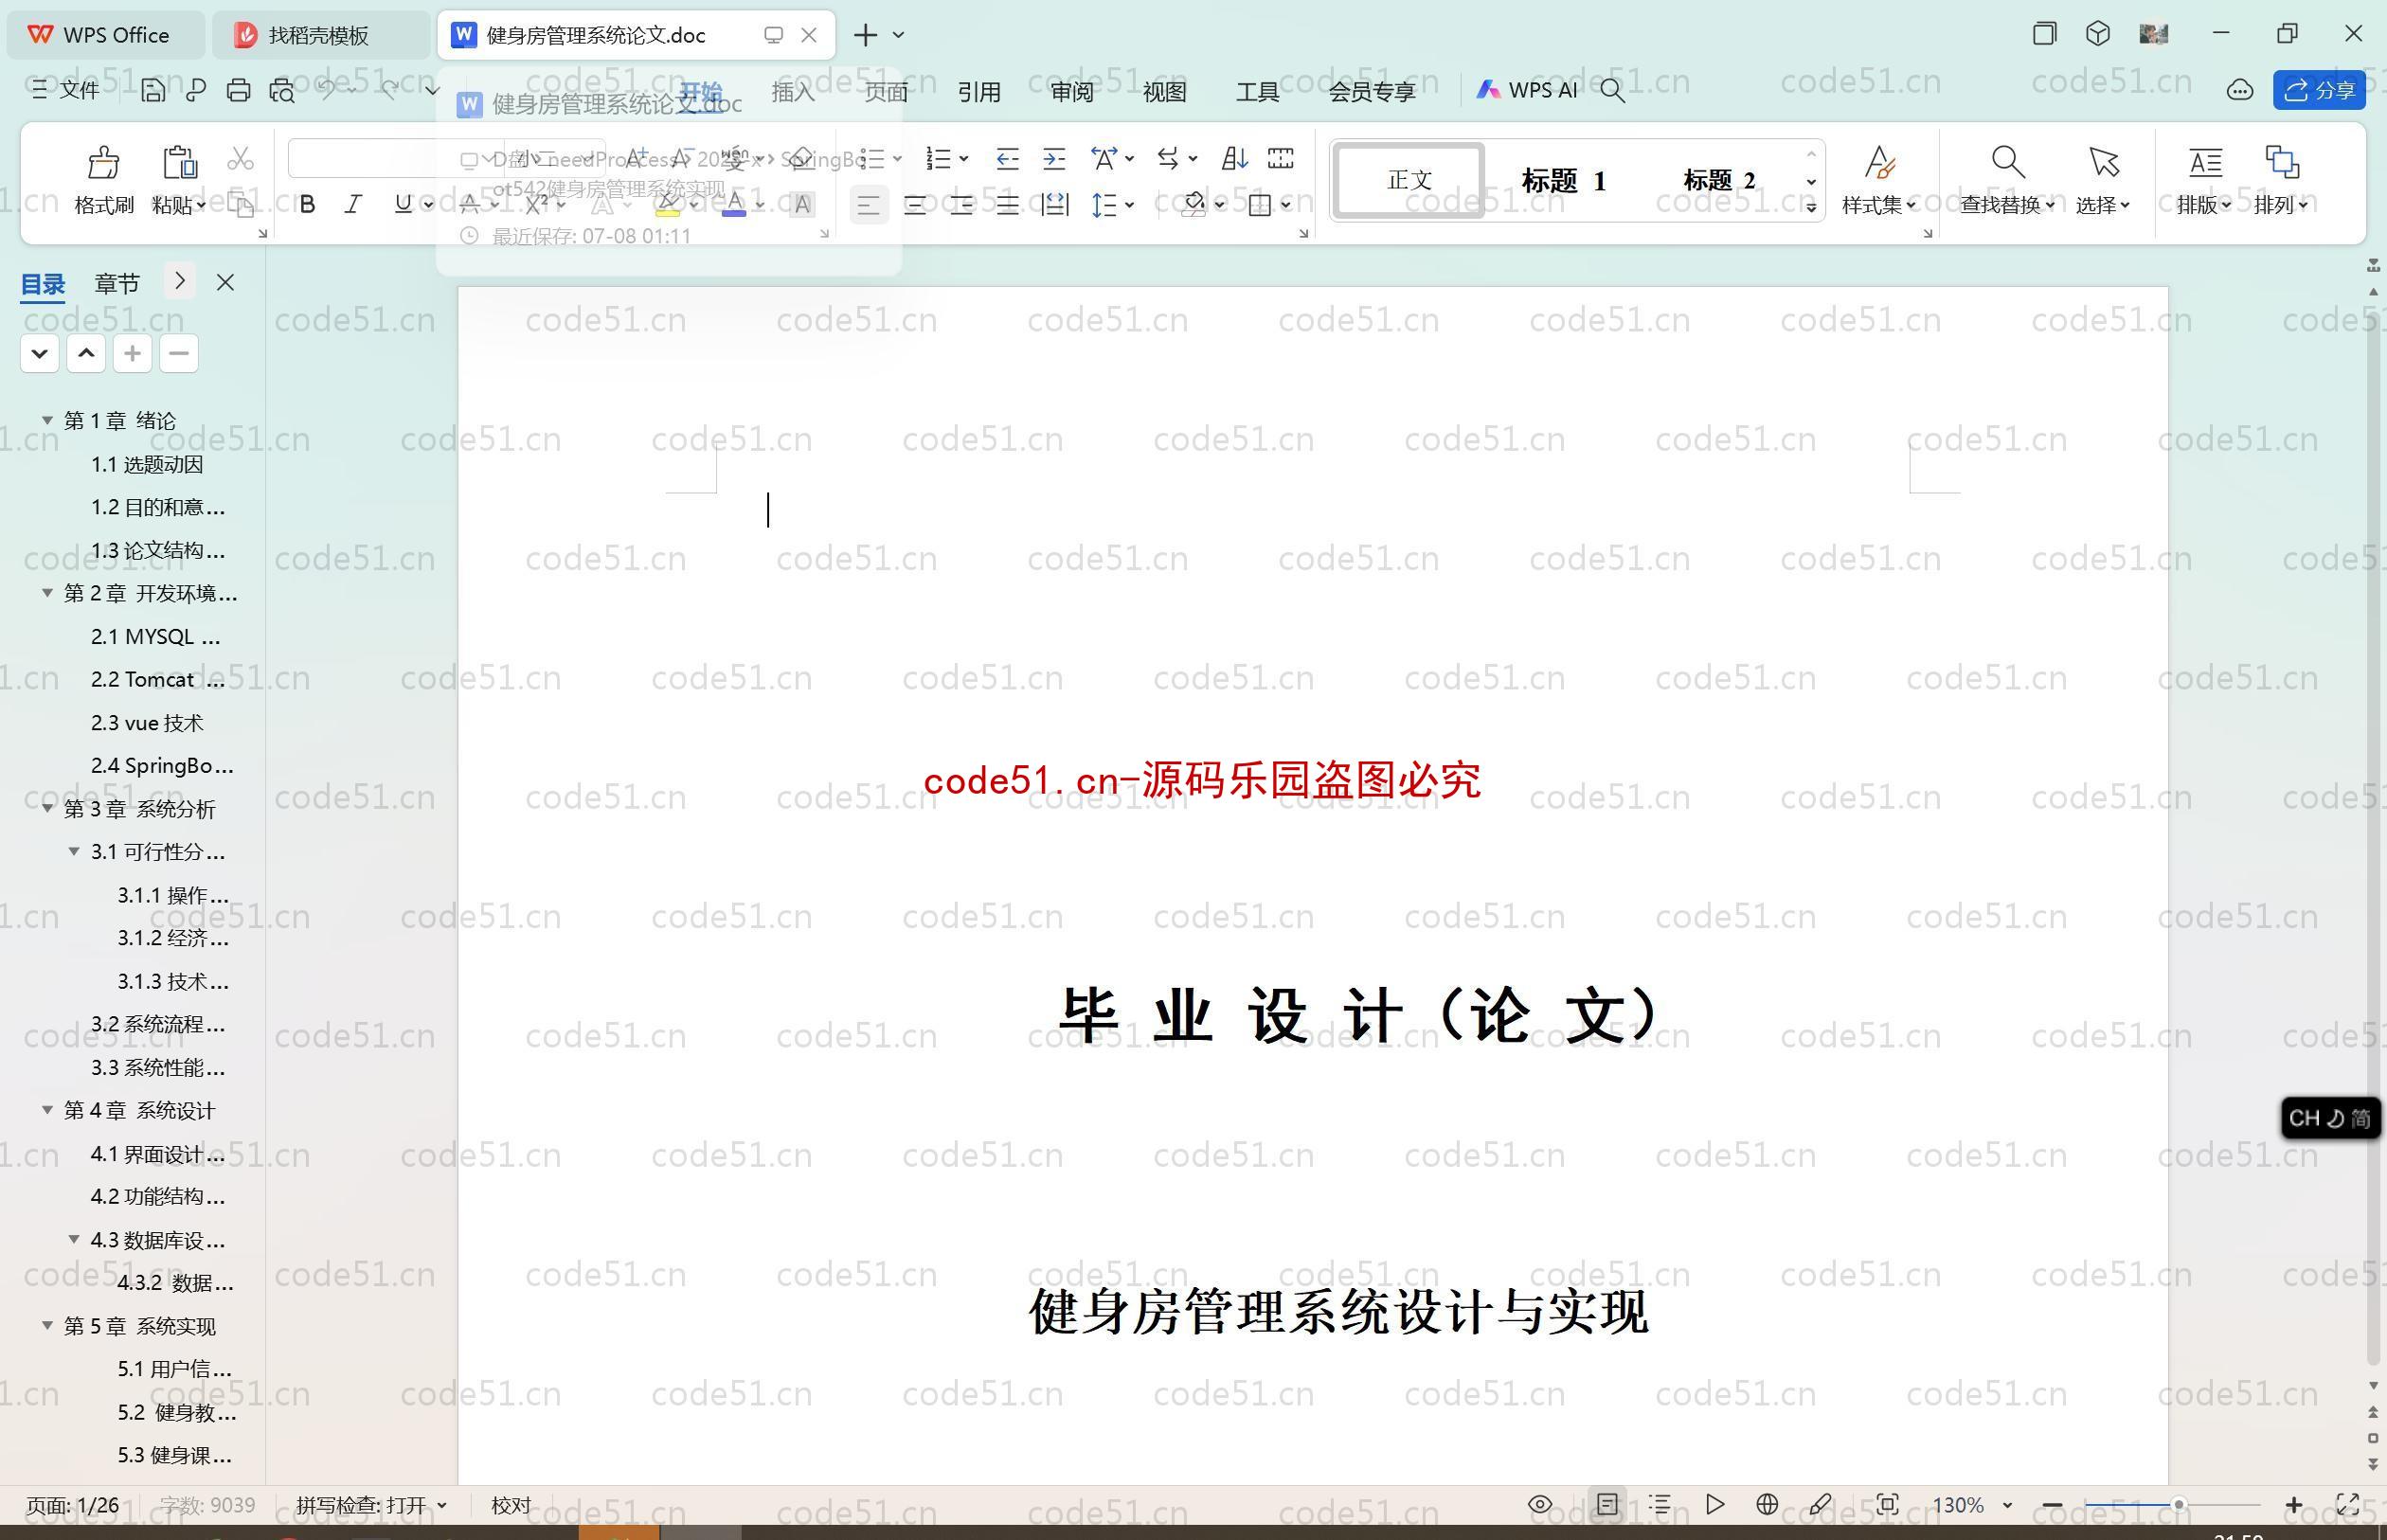Click 校对 proofreading in status bar
2387x1540 pixels.
(x=511, y=1505)
